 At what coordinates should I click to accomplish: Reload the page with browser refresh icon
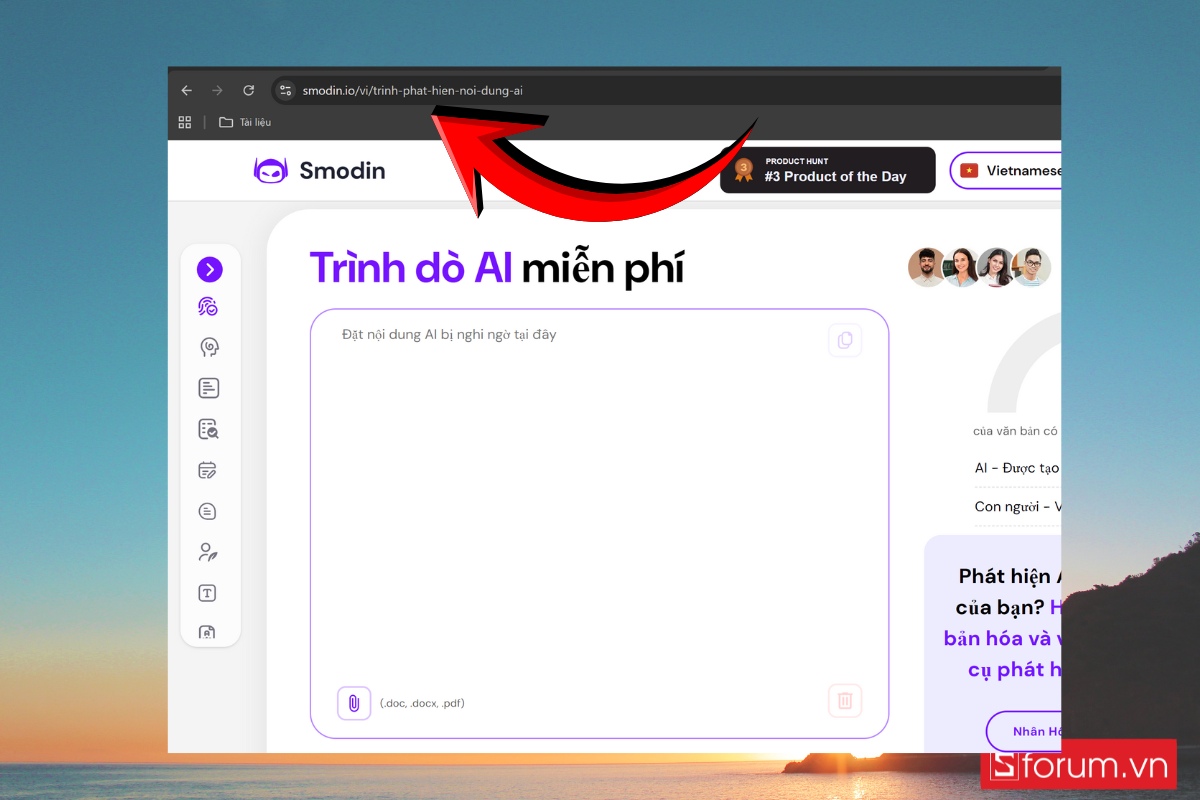tap(248, 90)
